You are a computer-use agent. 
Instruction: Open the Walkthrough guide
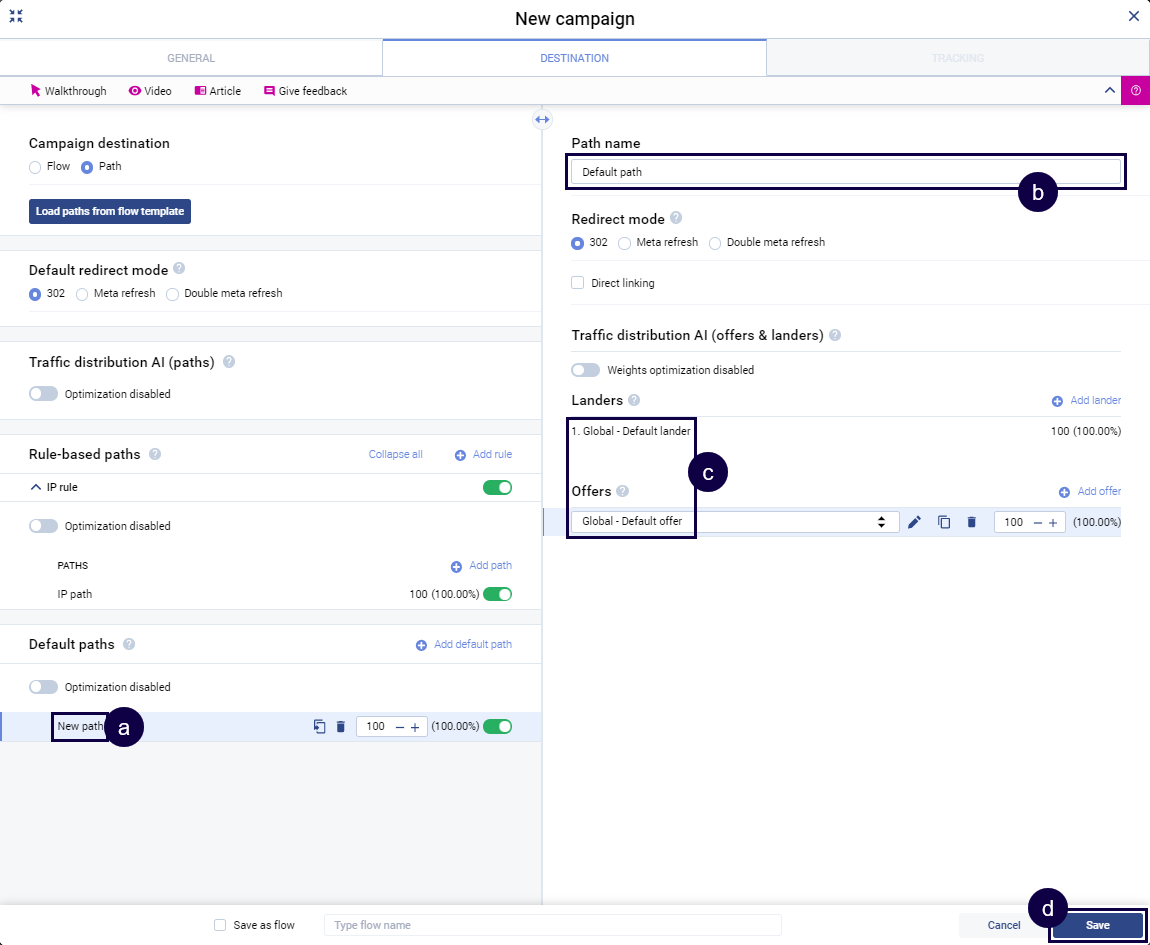click(x=68, y=91)
